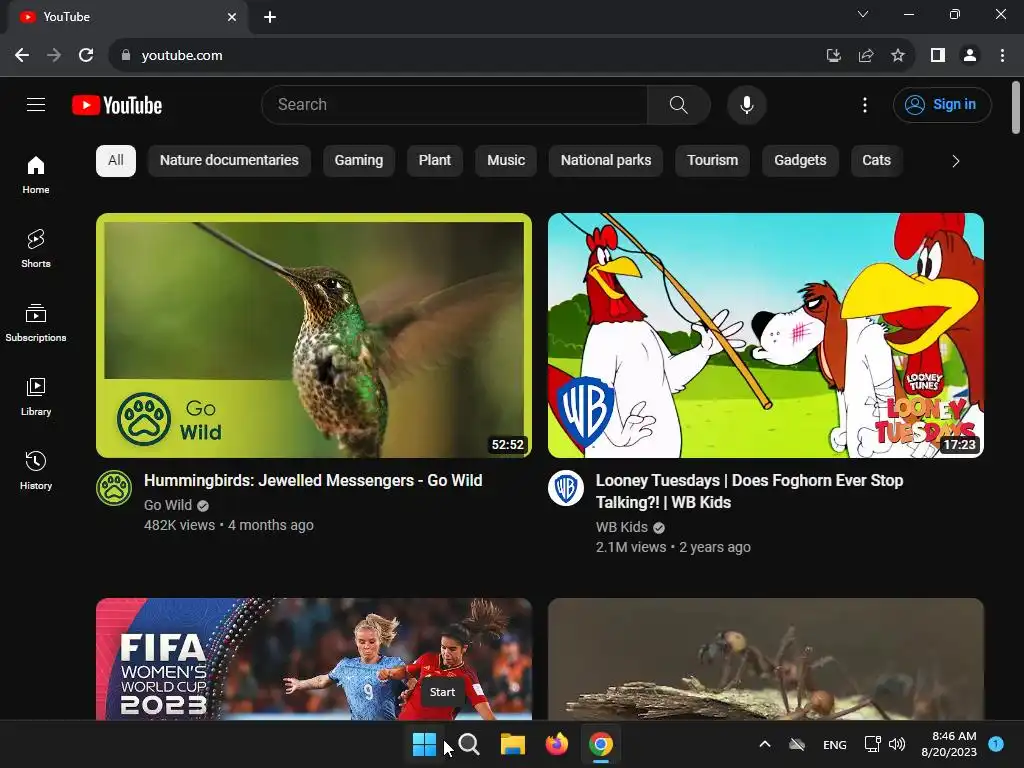Start voice search with the microphone icon
Screen dimensions: 1024x768
coord(746,104)
